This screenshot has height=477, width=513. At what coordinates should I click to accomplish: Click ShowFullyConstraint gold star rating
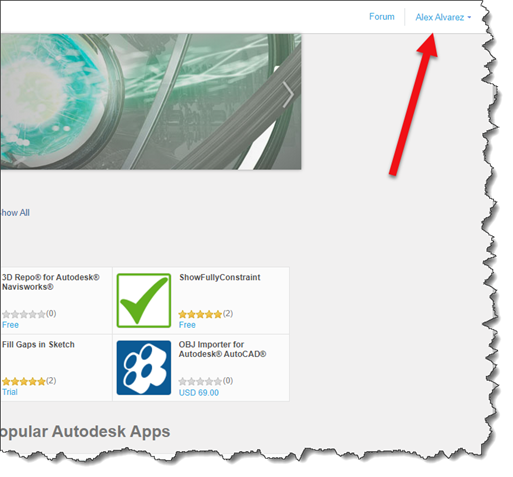click(x=200, y=314)
